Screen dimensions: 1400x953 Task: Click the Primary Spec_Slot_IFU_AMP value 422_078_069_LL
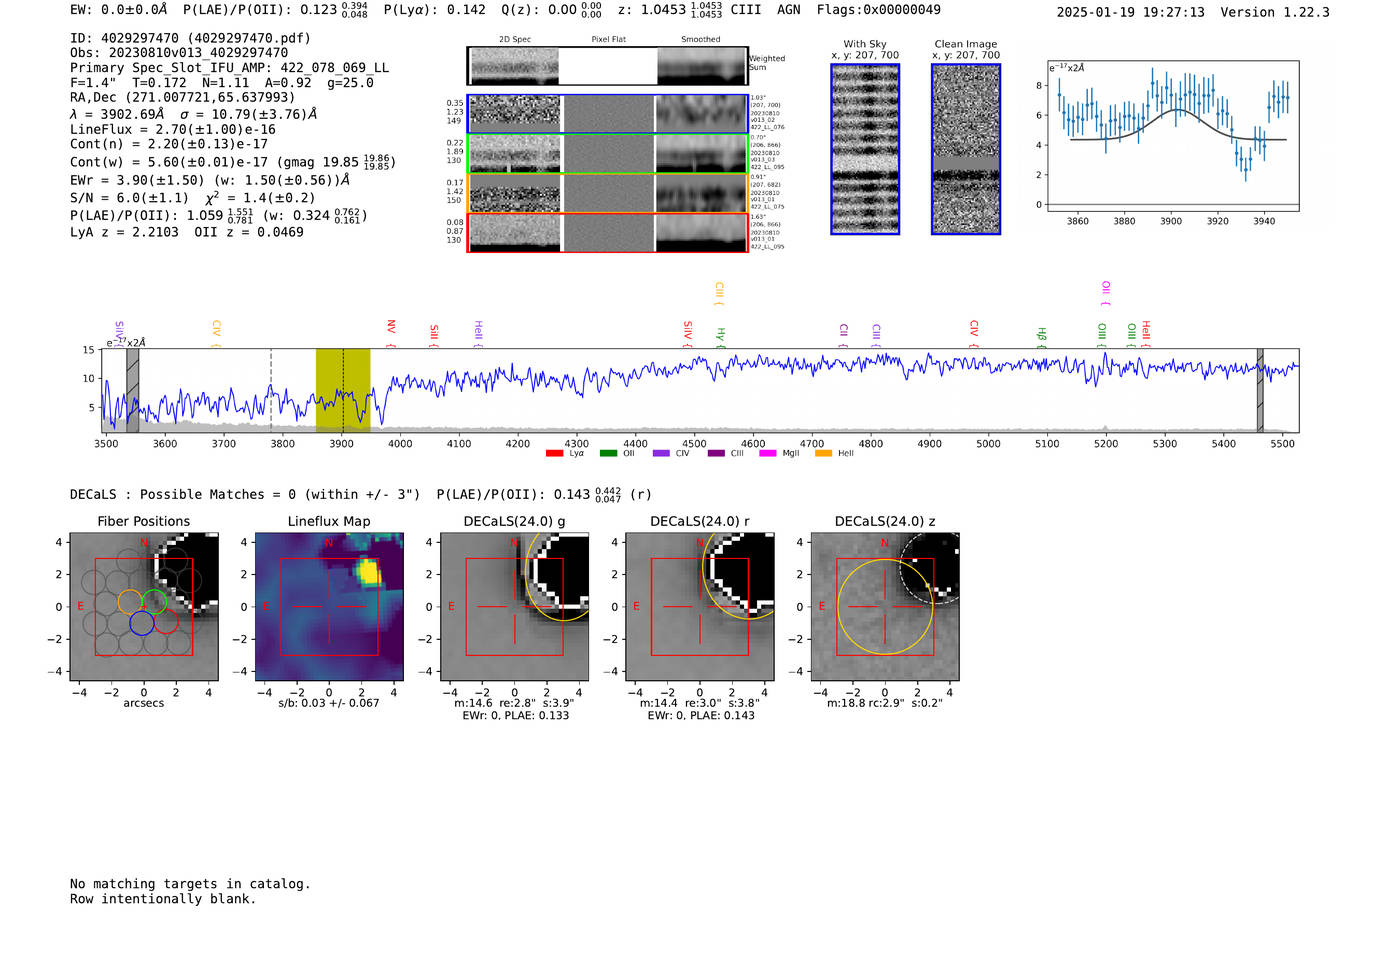(x=334, y=68)
